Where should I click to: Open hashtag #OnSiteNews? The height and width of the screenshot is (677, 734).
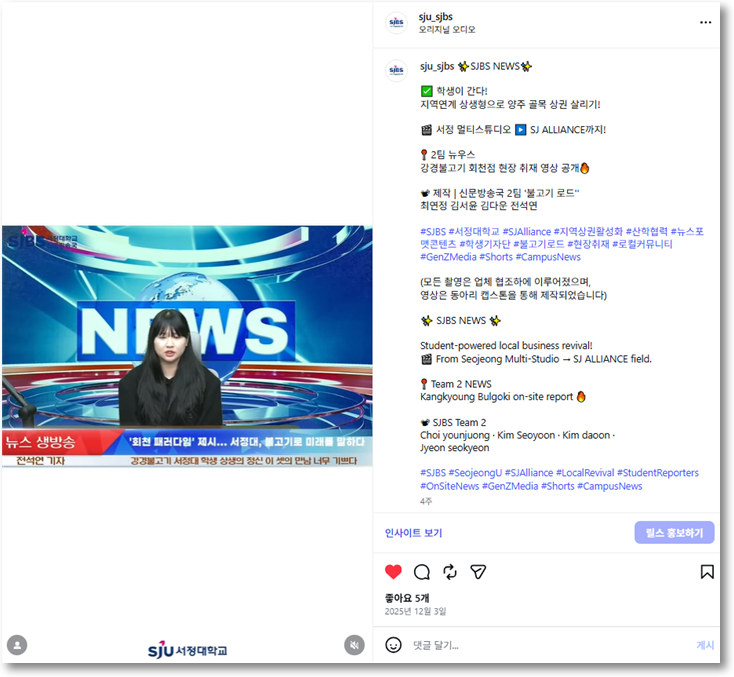pos(449,486)
